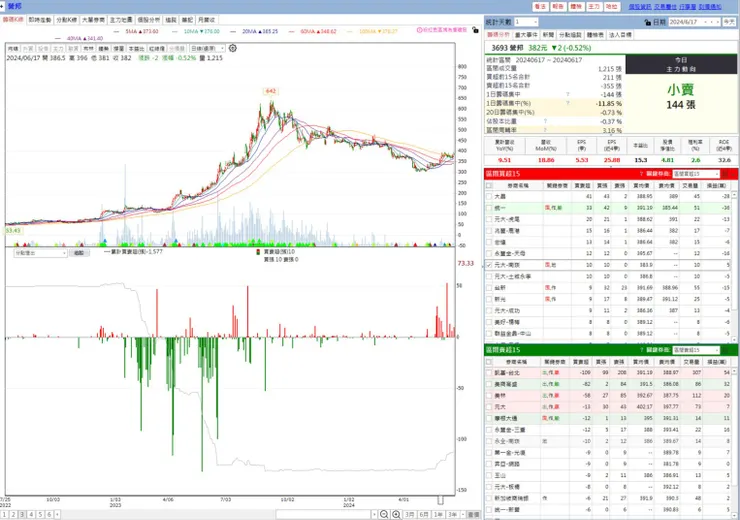Screen dimensions: 740x520
Task: Open the 行事曆 link at top right
Action: pyautogui.click(x=688, y=7)
